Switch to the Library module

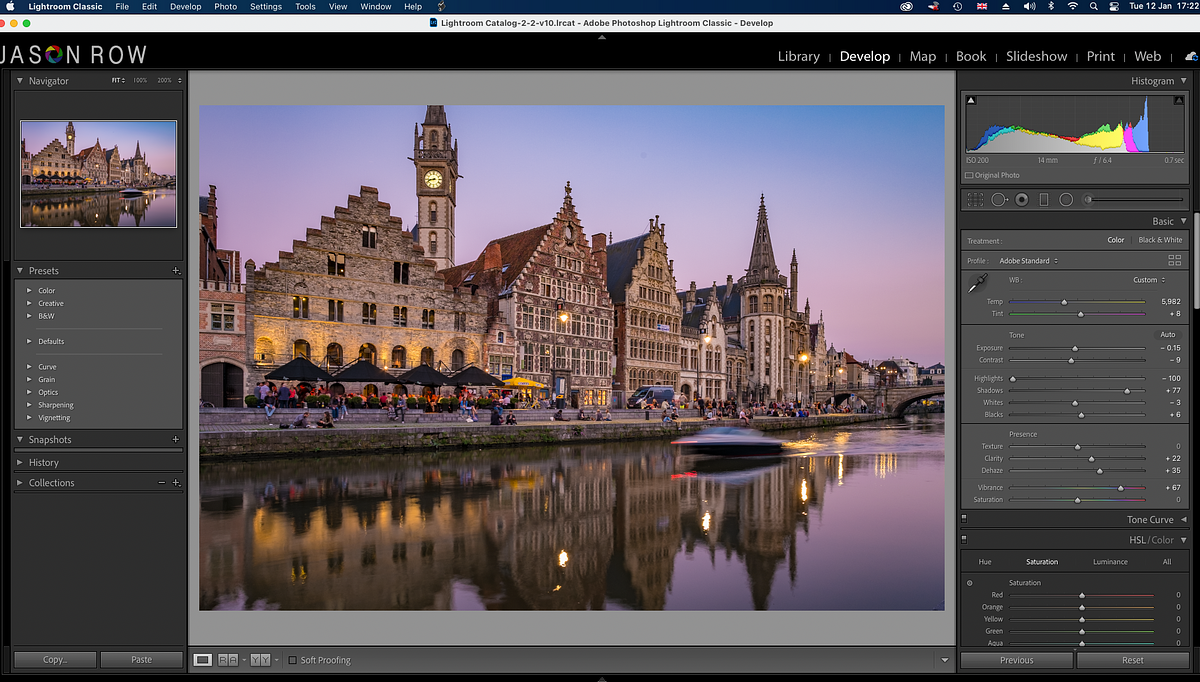[798, 56]
